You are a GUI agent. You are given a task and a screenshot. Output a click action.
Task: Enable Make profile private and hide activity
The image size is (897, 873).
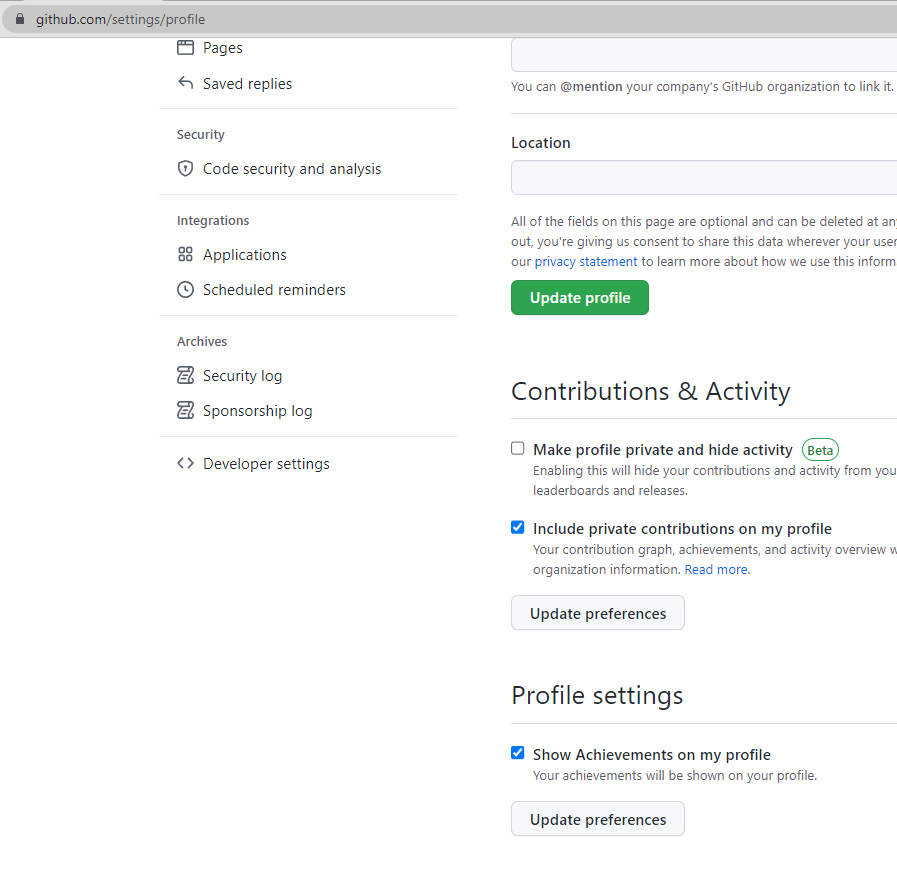click(517, 448)
